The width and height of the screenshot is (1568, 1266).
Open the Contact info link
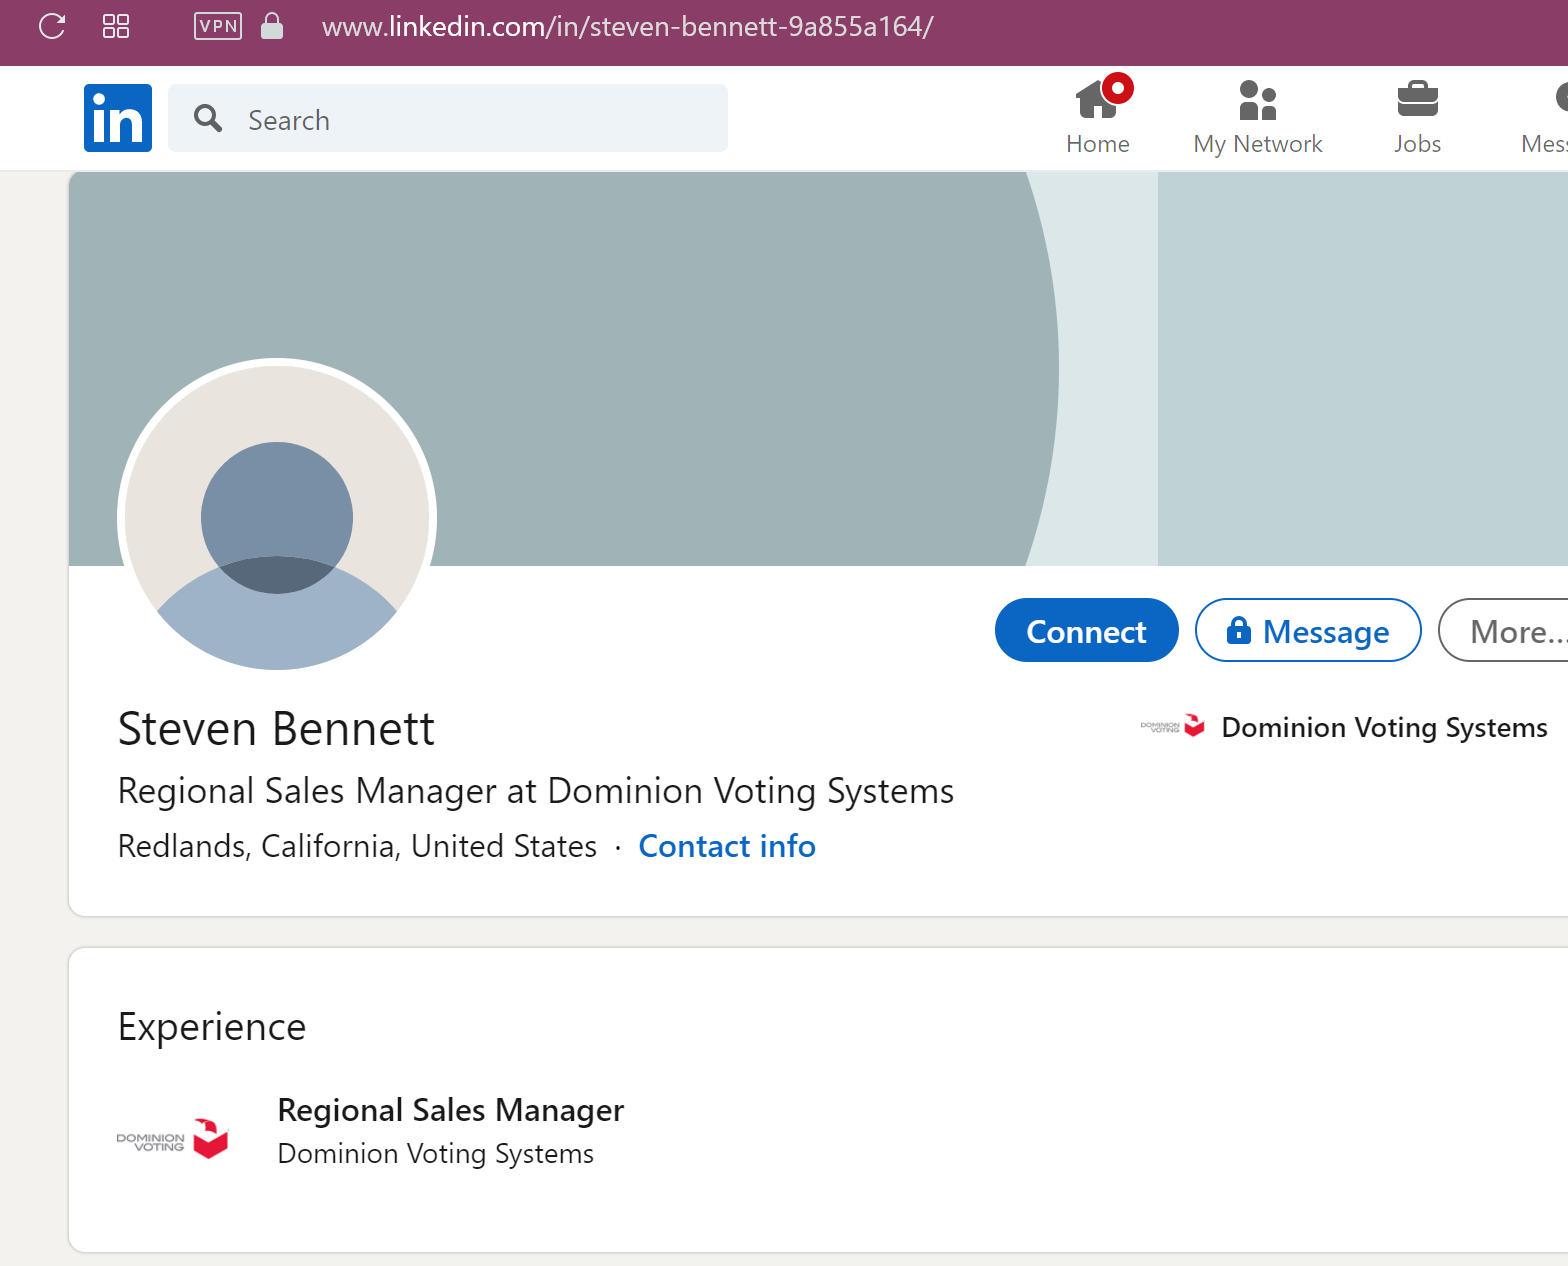click(x=726, y=846)
